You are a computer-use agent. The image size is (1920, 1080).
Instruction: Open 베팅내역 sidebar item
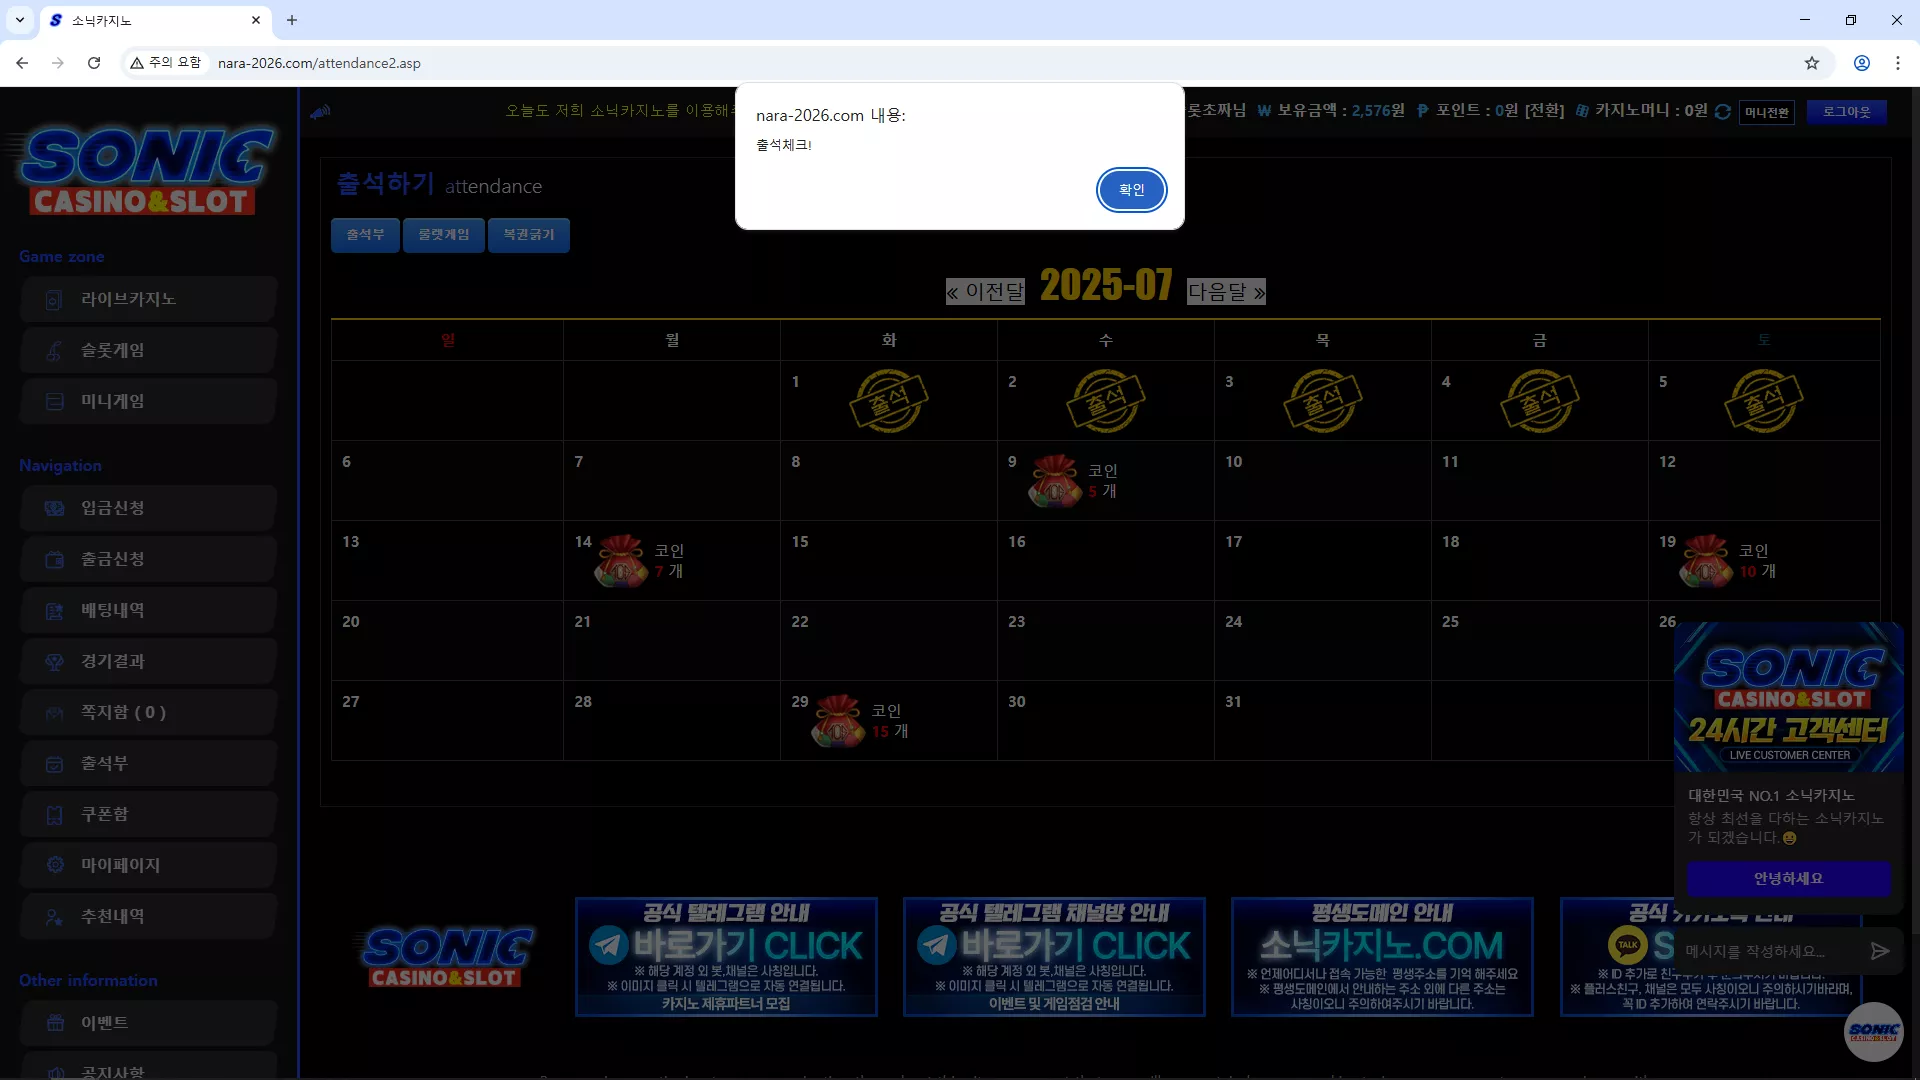[148, 610]
